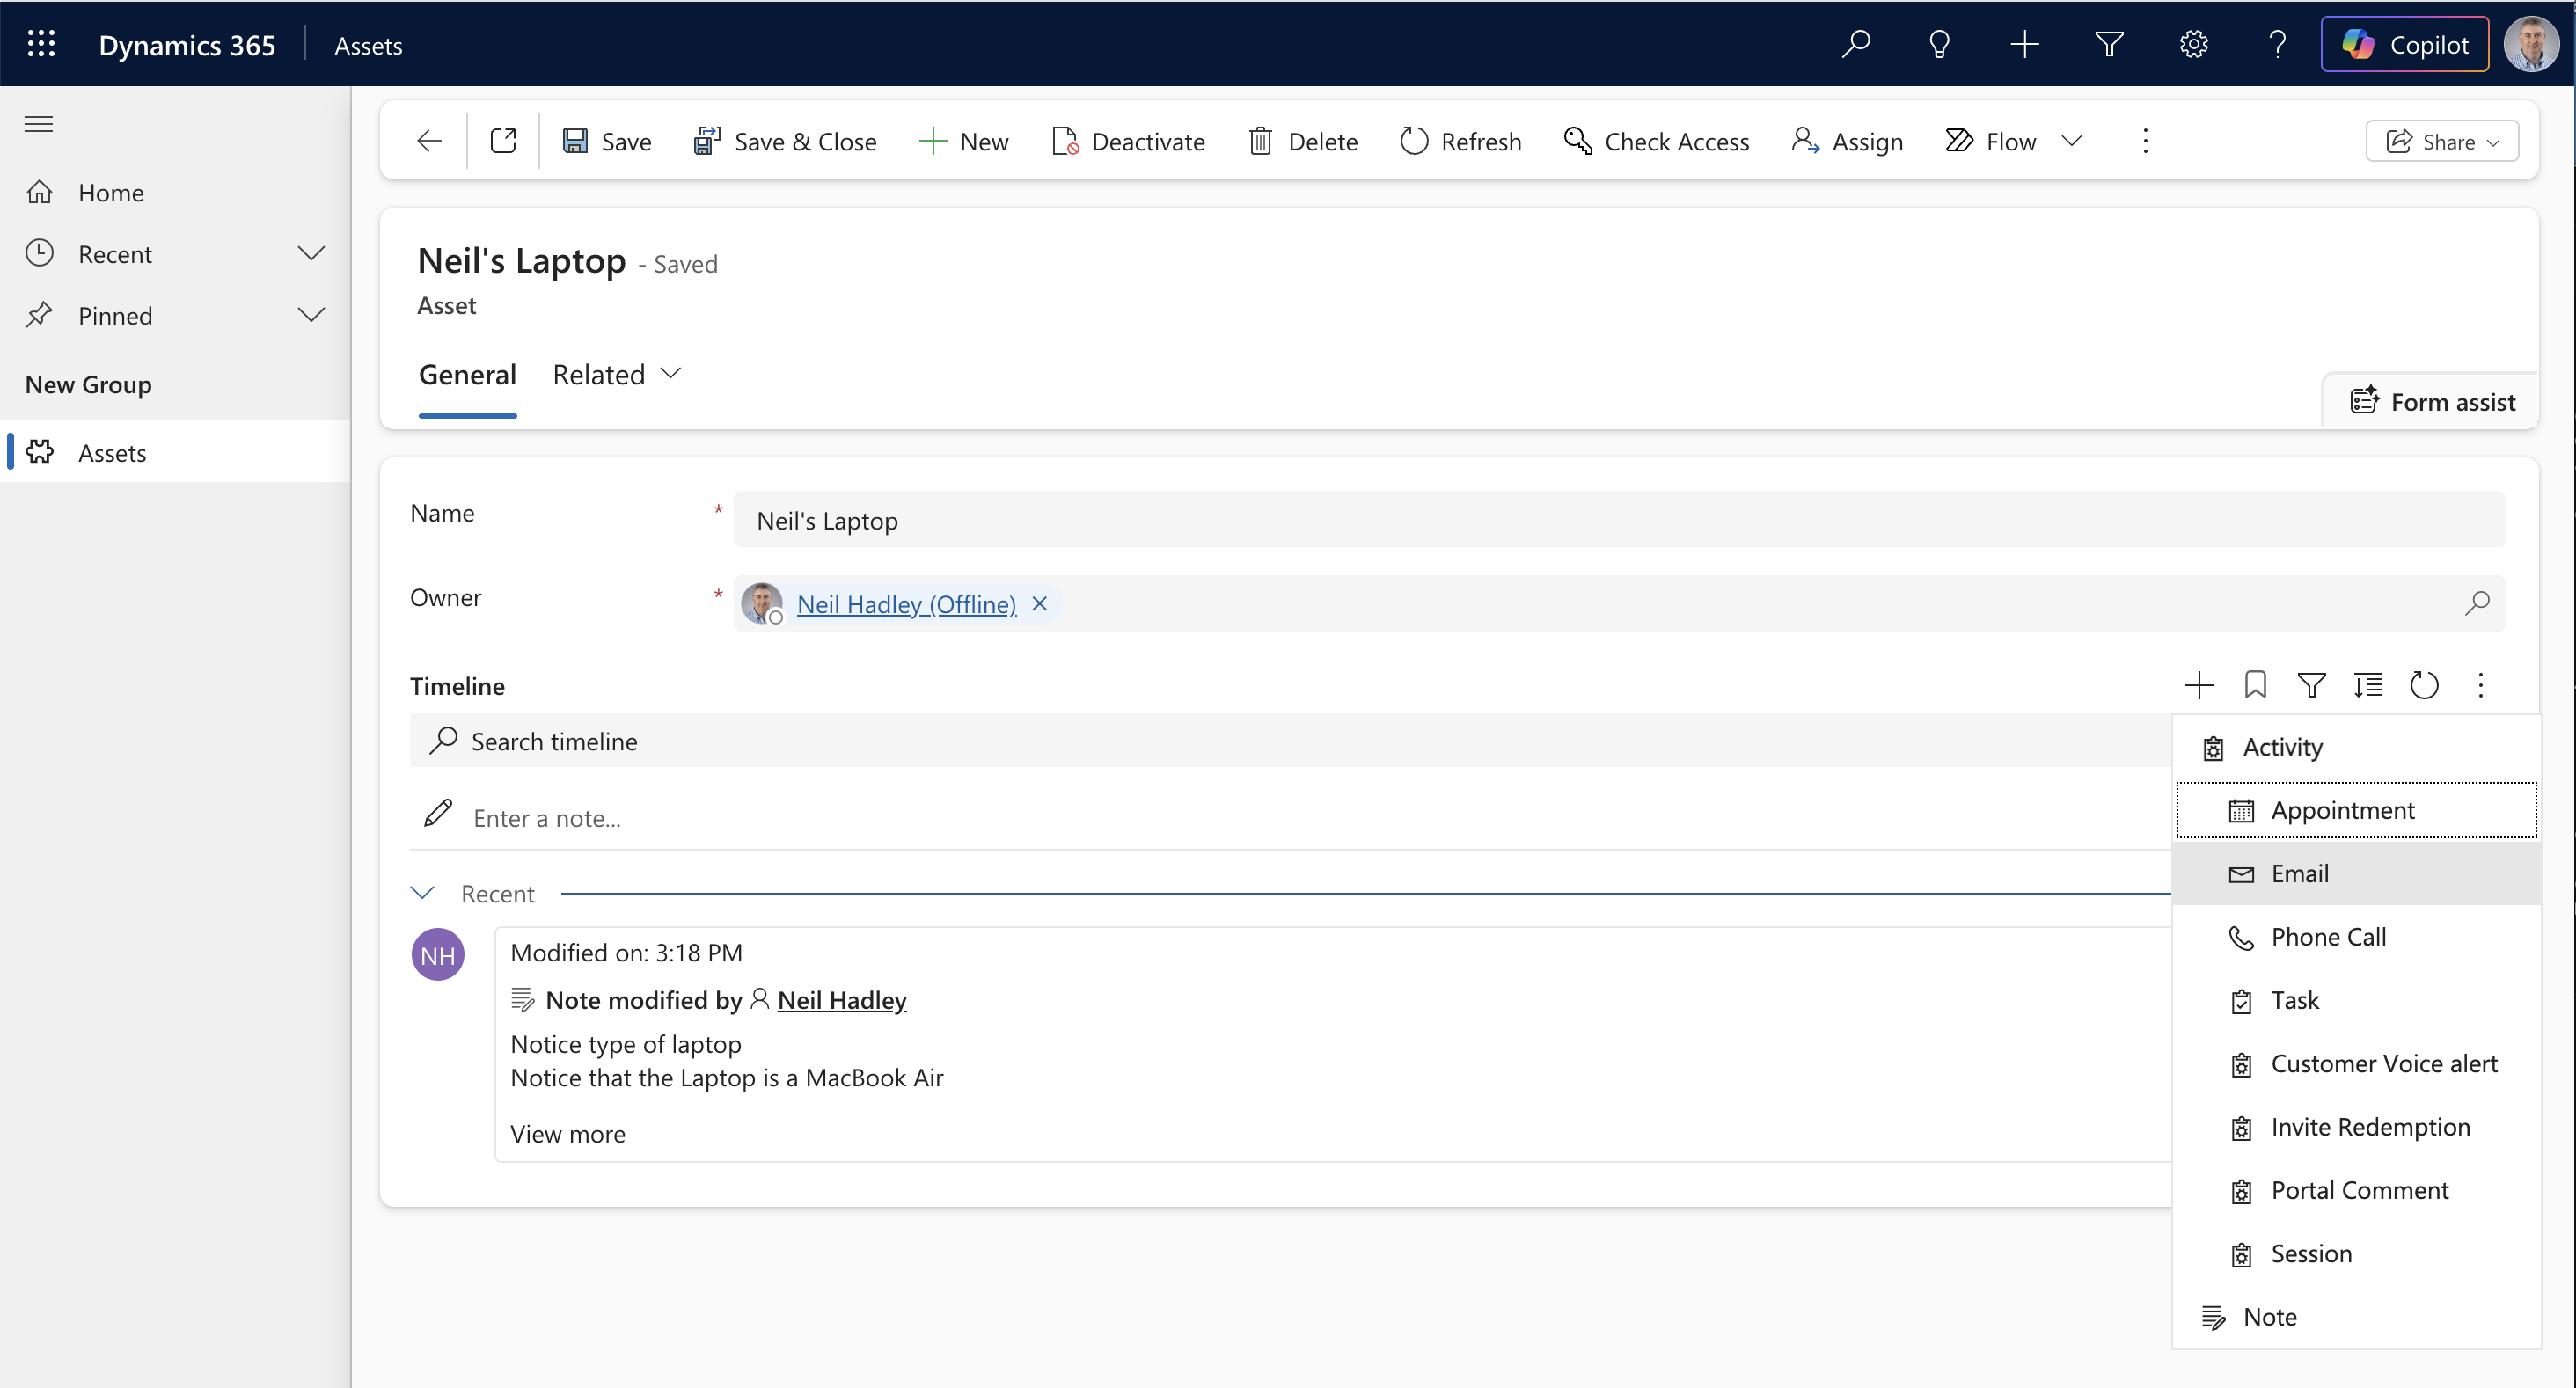Screen dimensions: 2576x1388
Task: Open the timeline filter icon
Action: click(x=2311, y=685)
